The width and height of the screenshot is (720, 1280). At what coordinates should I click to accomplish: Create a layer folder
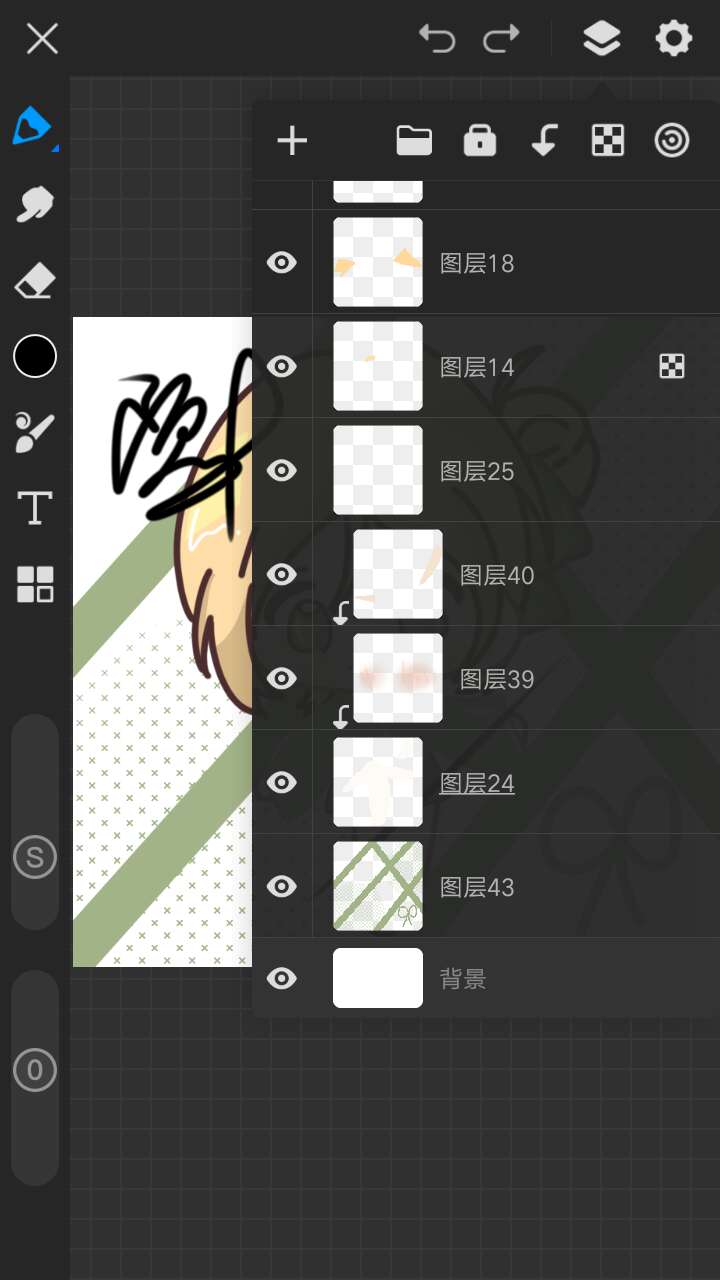[x=414, y=141]
